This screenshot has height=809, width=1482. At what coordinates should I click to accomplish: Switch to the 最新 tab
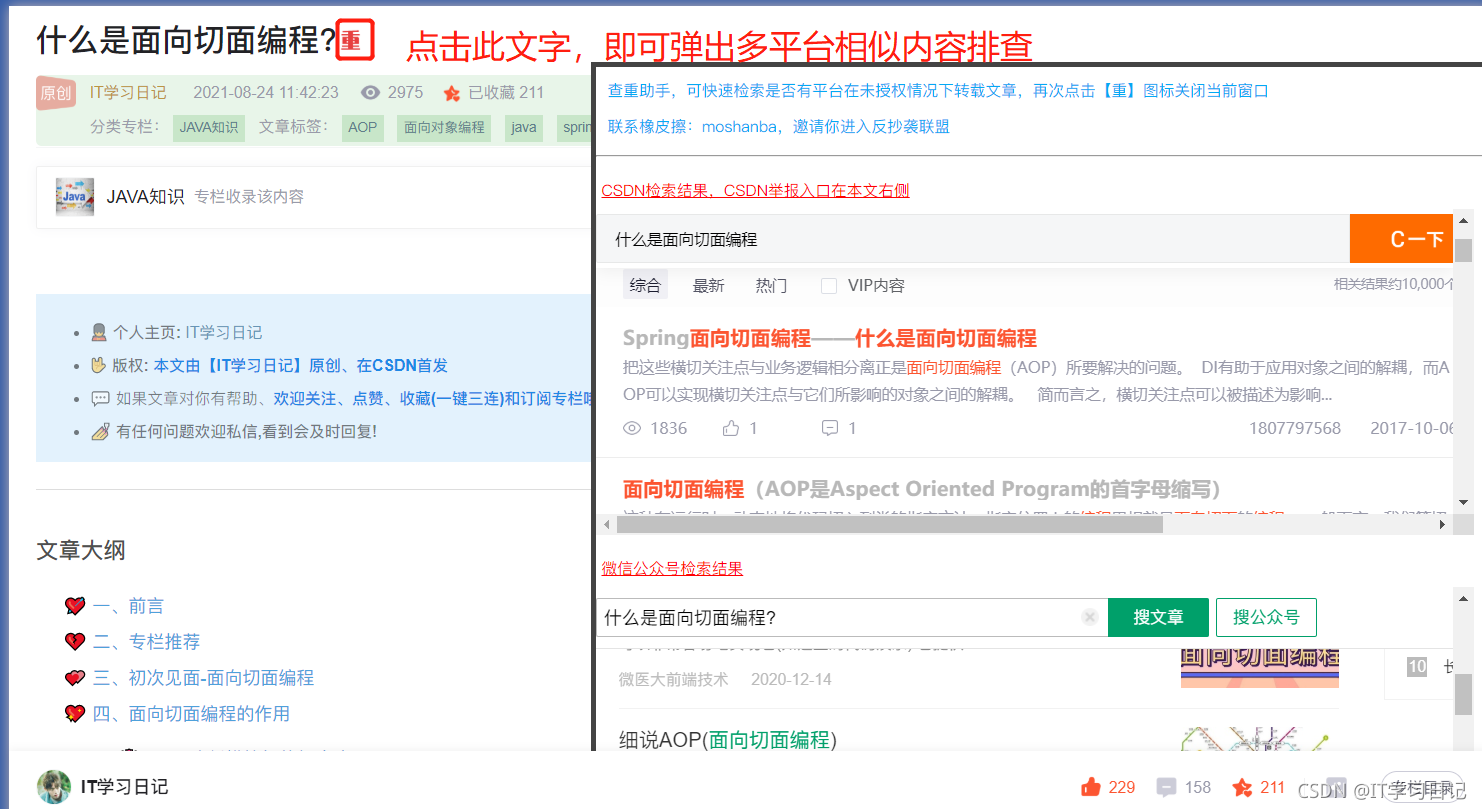click(708, 286)
